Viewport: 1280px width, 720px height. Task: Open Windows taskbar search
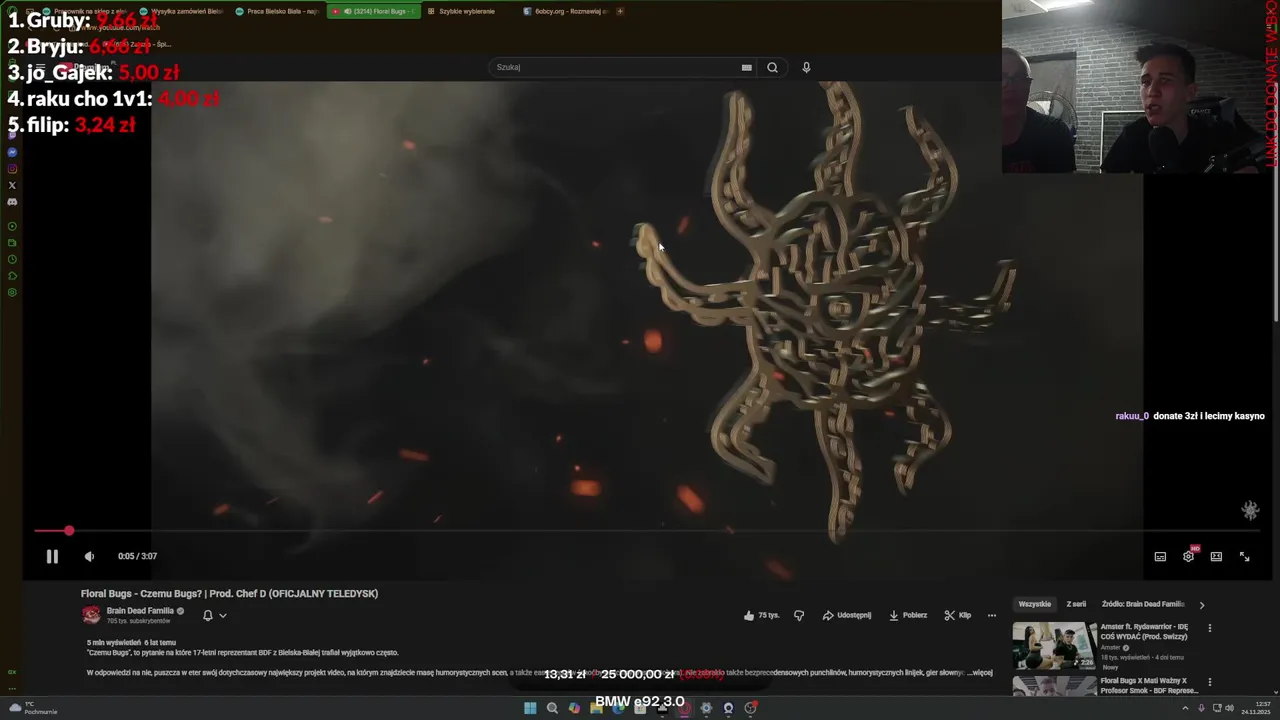(x=552, y=708)
